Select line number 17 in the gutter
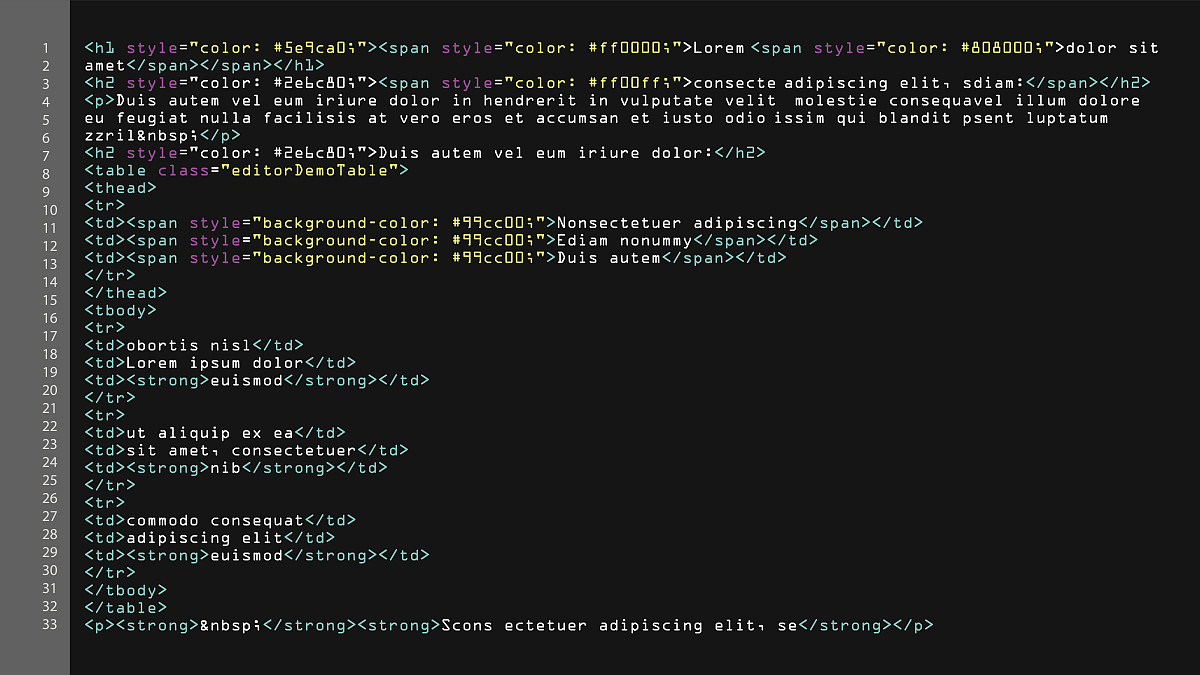 coord(45,336)
